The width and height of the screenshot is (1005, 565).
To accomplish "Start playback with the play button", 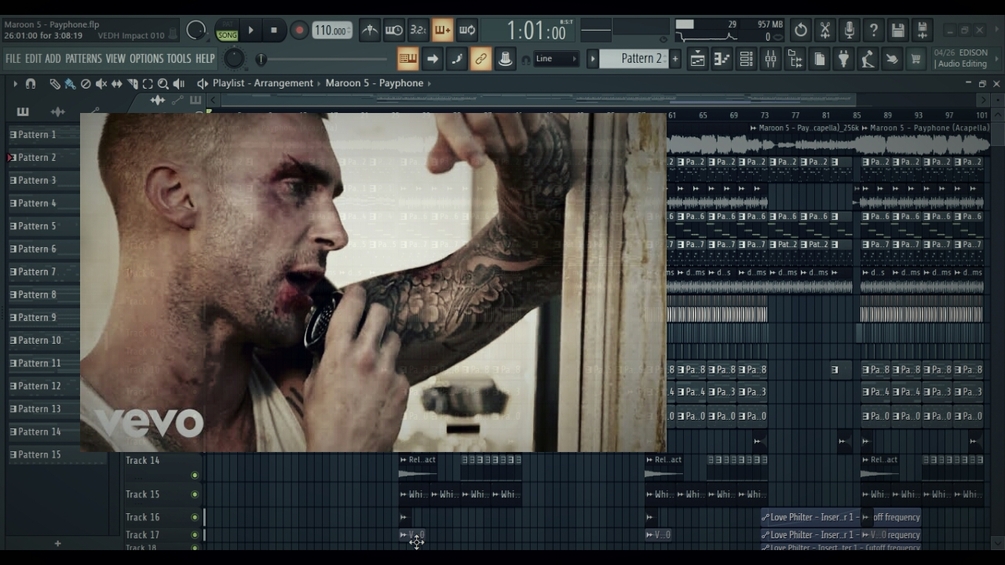I will pos(251,30).
